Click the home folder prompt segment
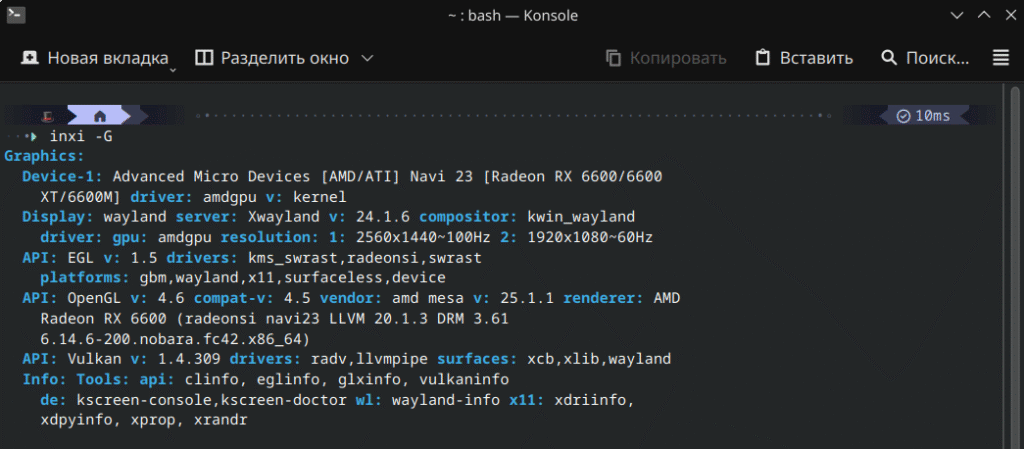 click(100, 116)
